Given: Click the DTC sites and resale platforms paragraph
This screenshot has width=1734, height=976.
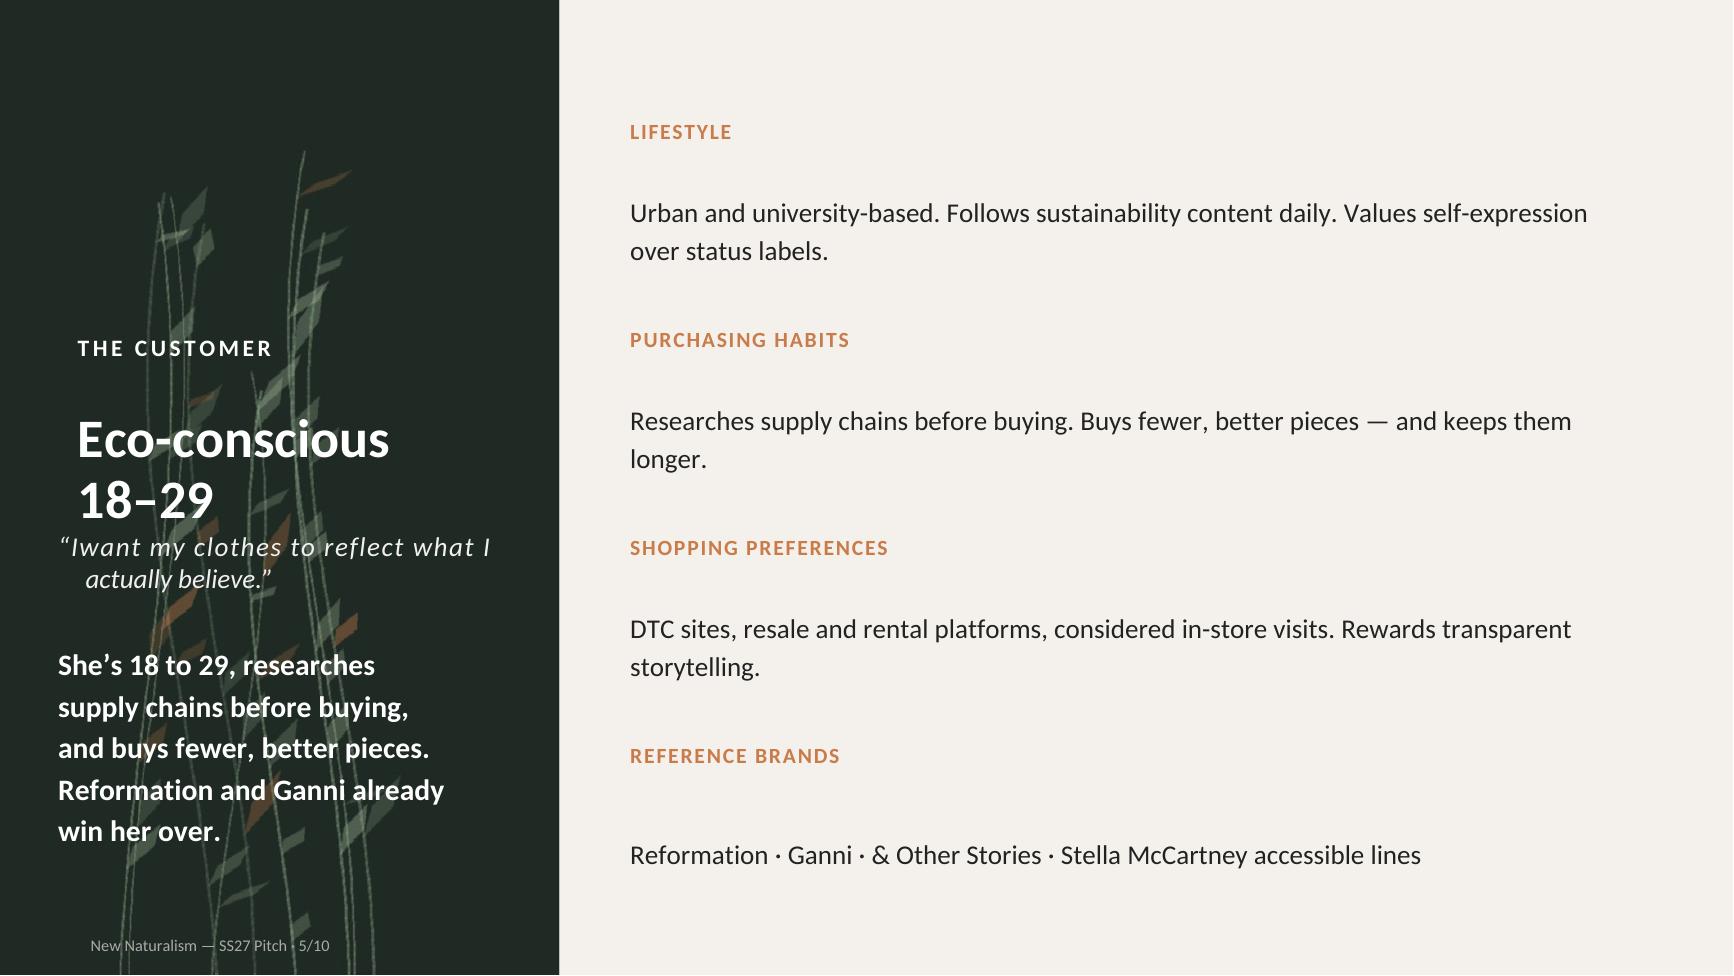Looking at the screenshot, I should point(1100,648).
